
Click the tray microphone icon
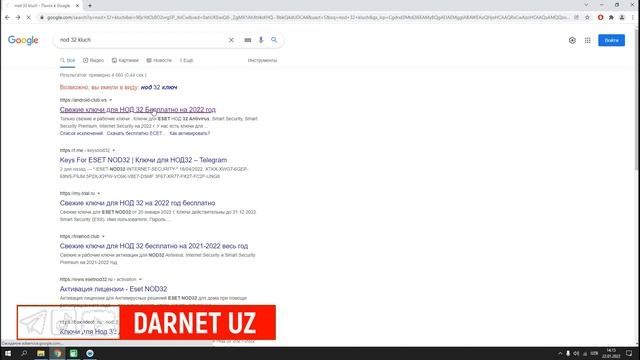568,353
